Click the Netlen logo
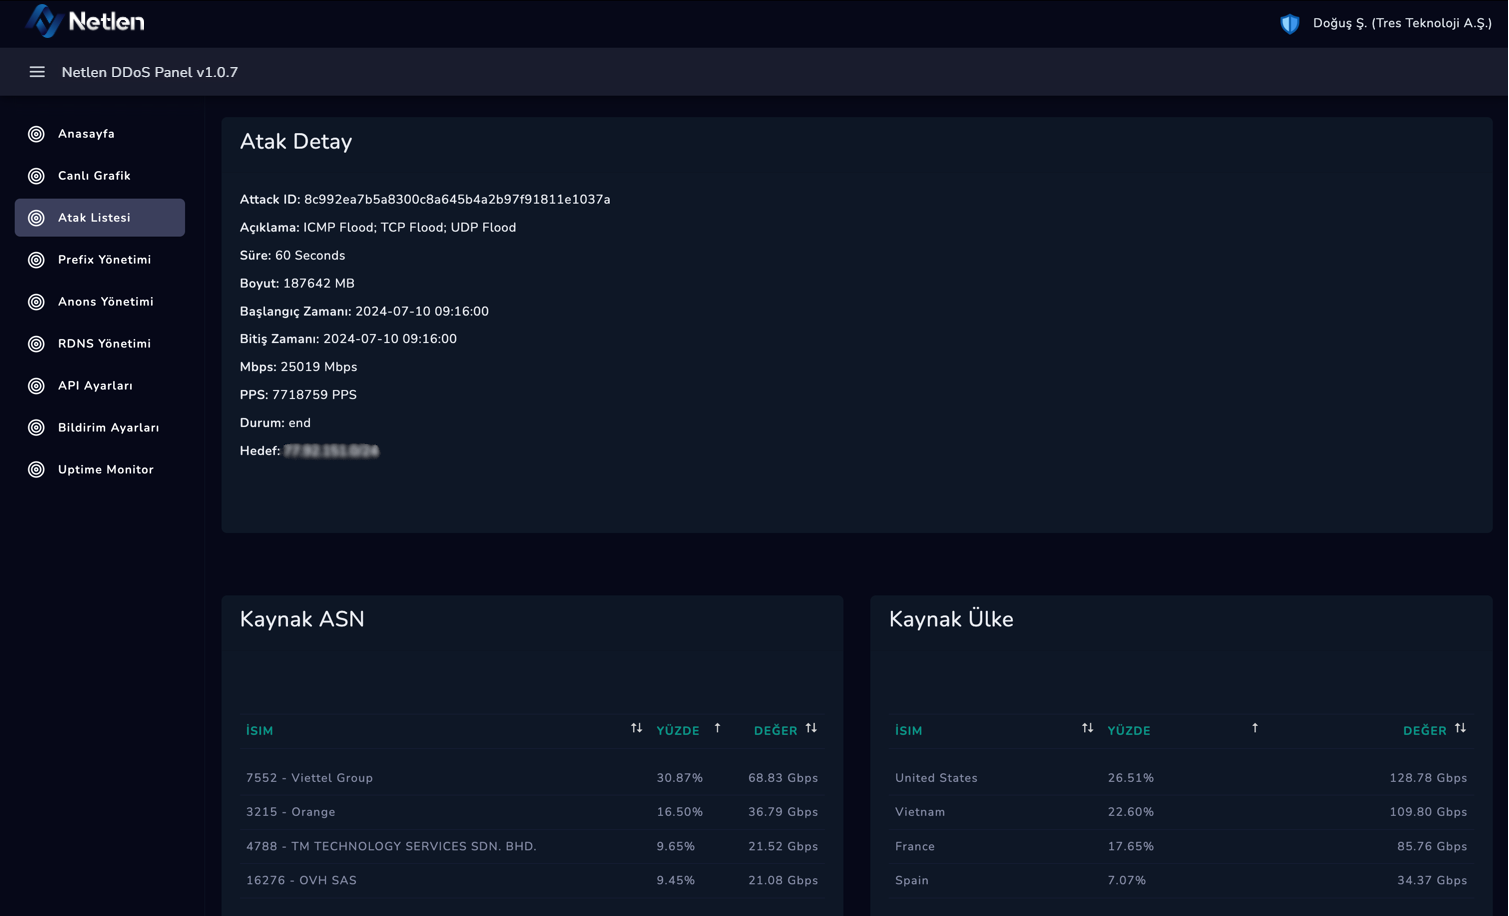1509x916 pixels. [85, 21]
